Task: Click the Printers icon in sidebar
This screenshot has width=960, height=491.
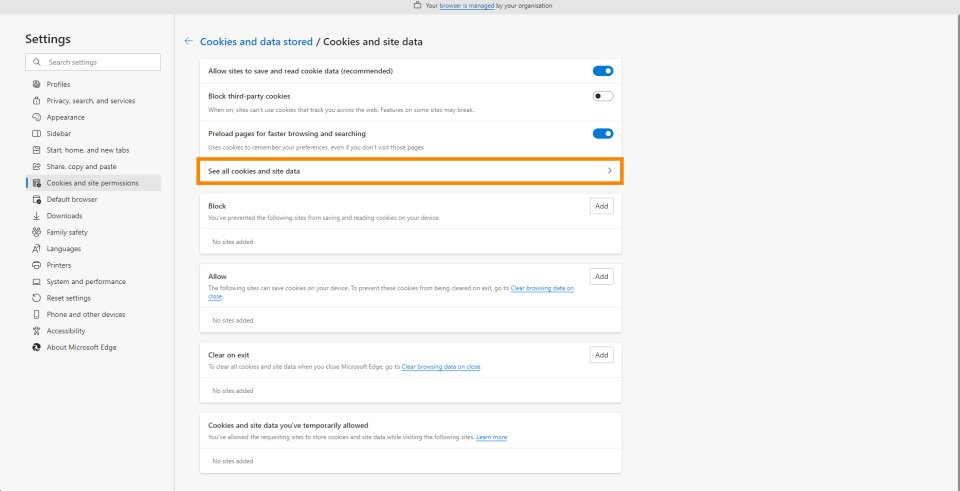Action: pos(37,265)
